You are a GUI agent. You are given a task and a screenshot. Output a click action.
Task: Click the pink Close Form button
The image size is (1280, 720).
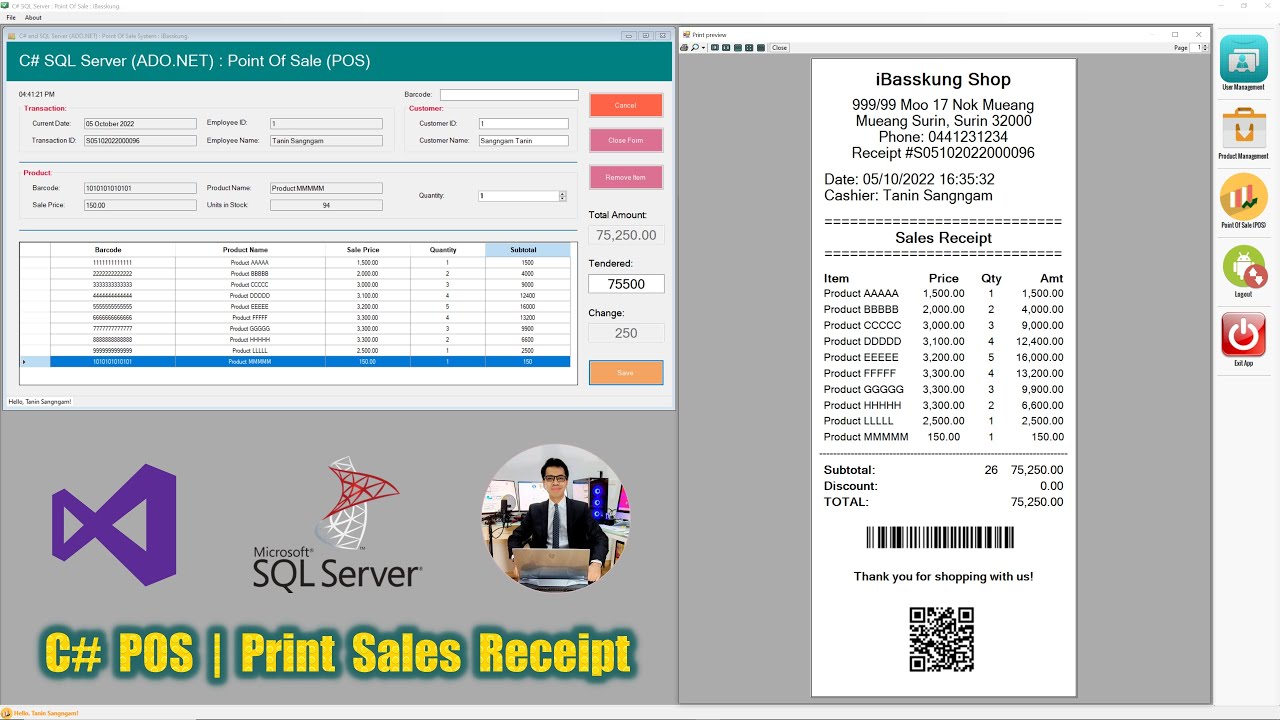point(626,140)
